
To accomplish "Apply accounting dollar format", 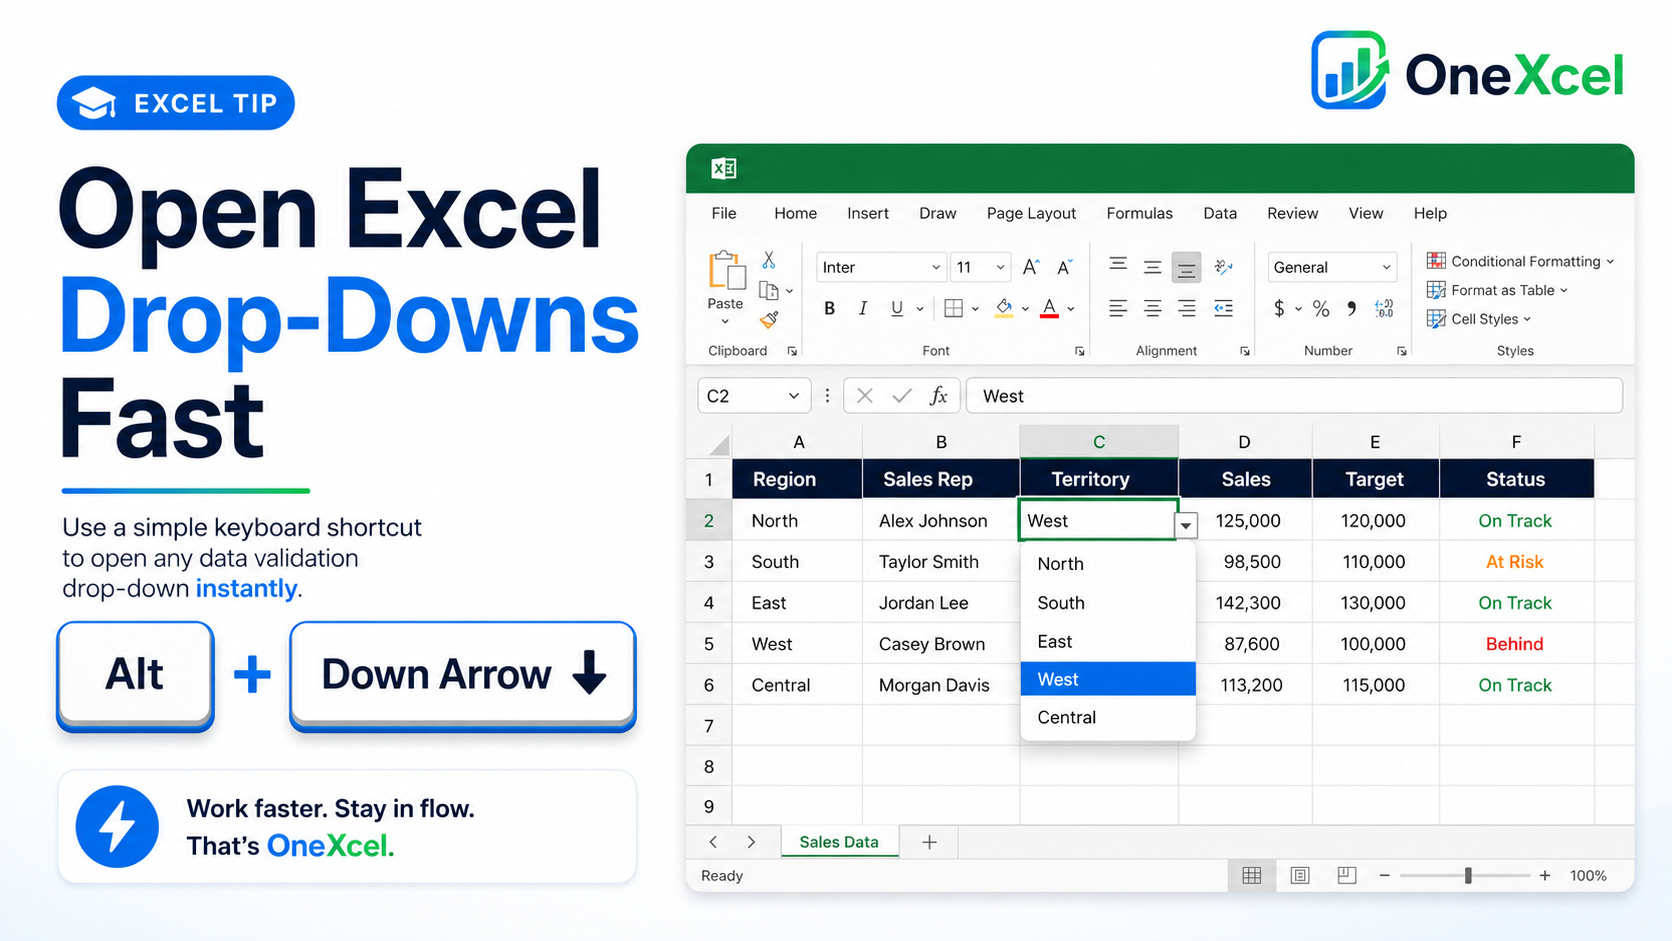I will click(x=1279, y=309).
